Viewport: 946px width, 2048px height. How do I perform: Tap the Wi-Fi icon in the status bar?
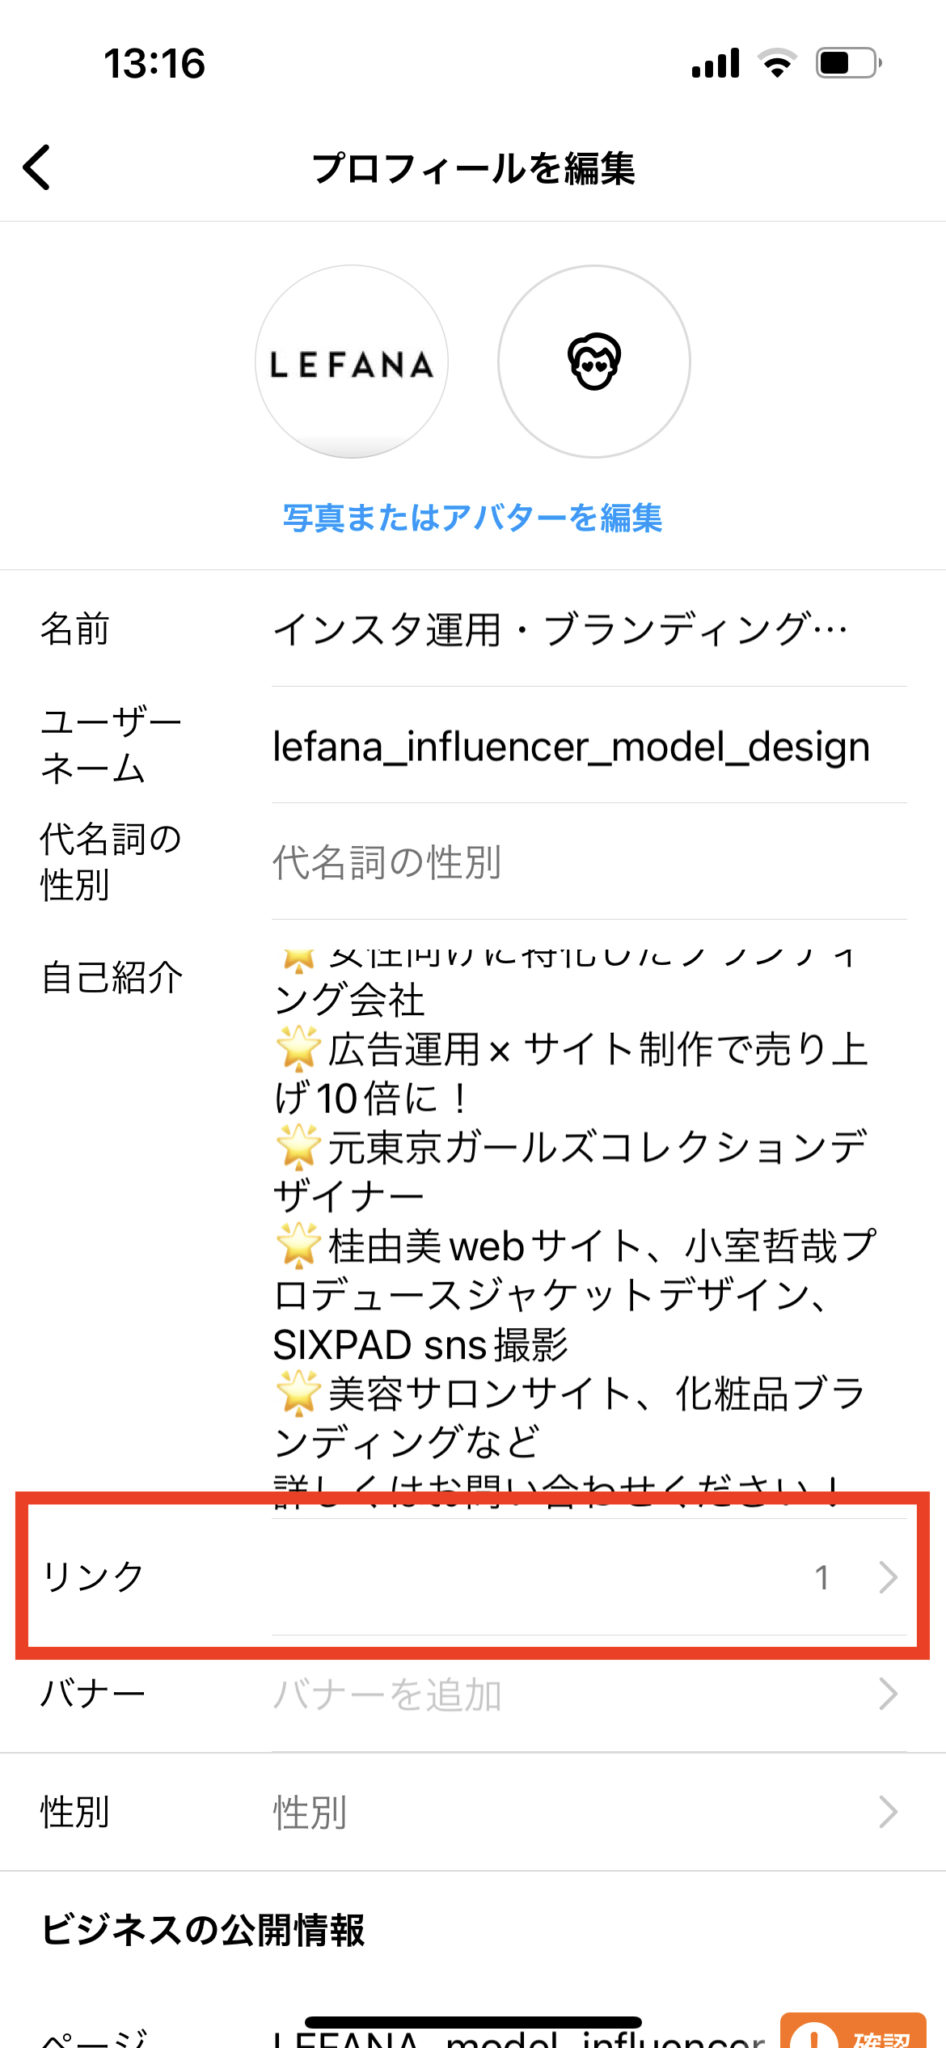[779, 62]
